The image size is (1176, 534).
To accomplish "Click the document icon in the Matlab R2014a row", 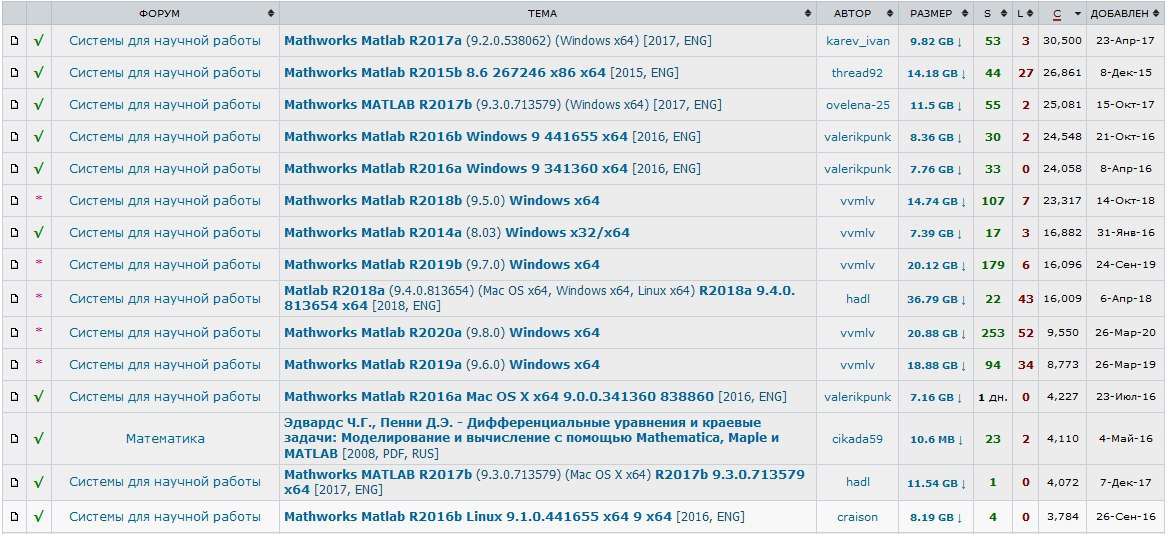I will pos(14,232).
